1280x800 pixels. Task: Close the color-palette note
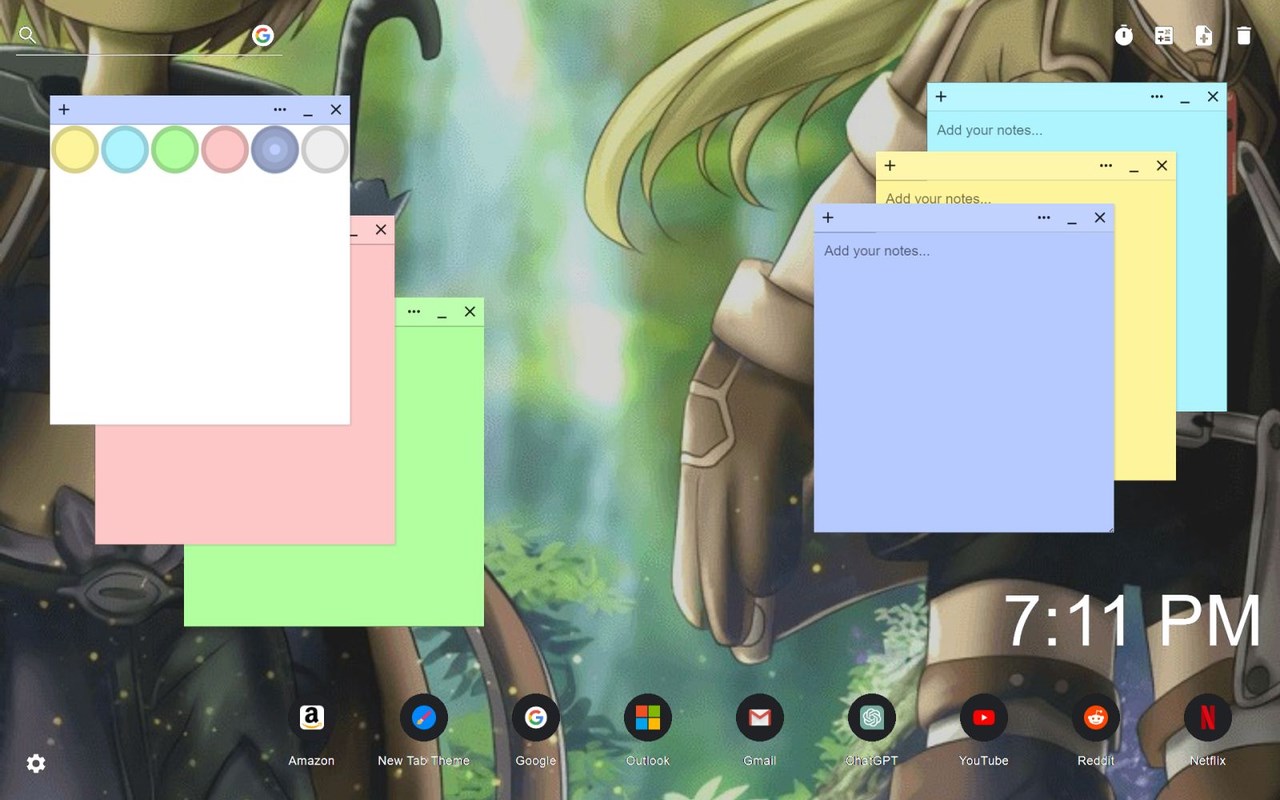336,110
